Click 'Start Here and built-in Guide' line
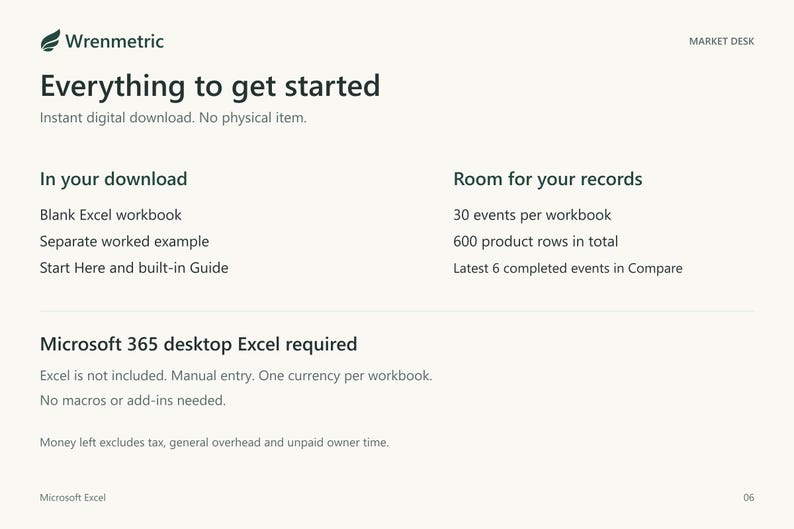The height and width of the screenshot is (529, 794). [x=134, y=268]
